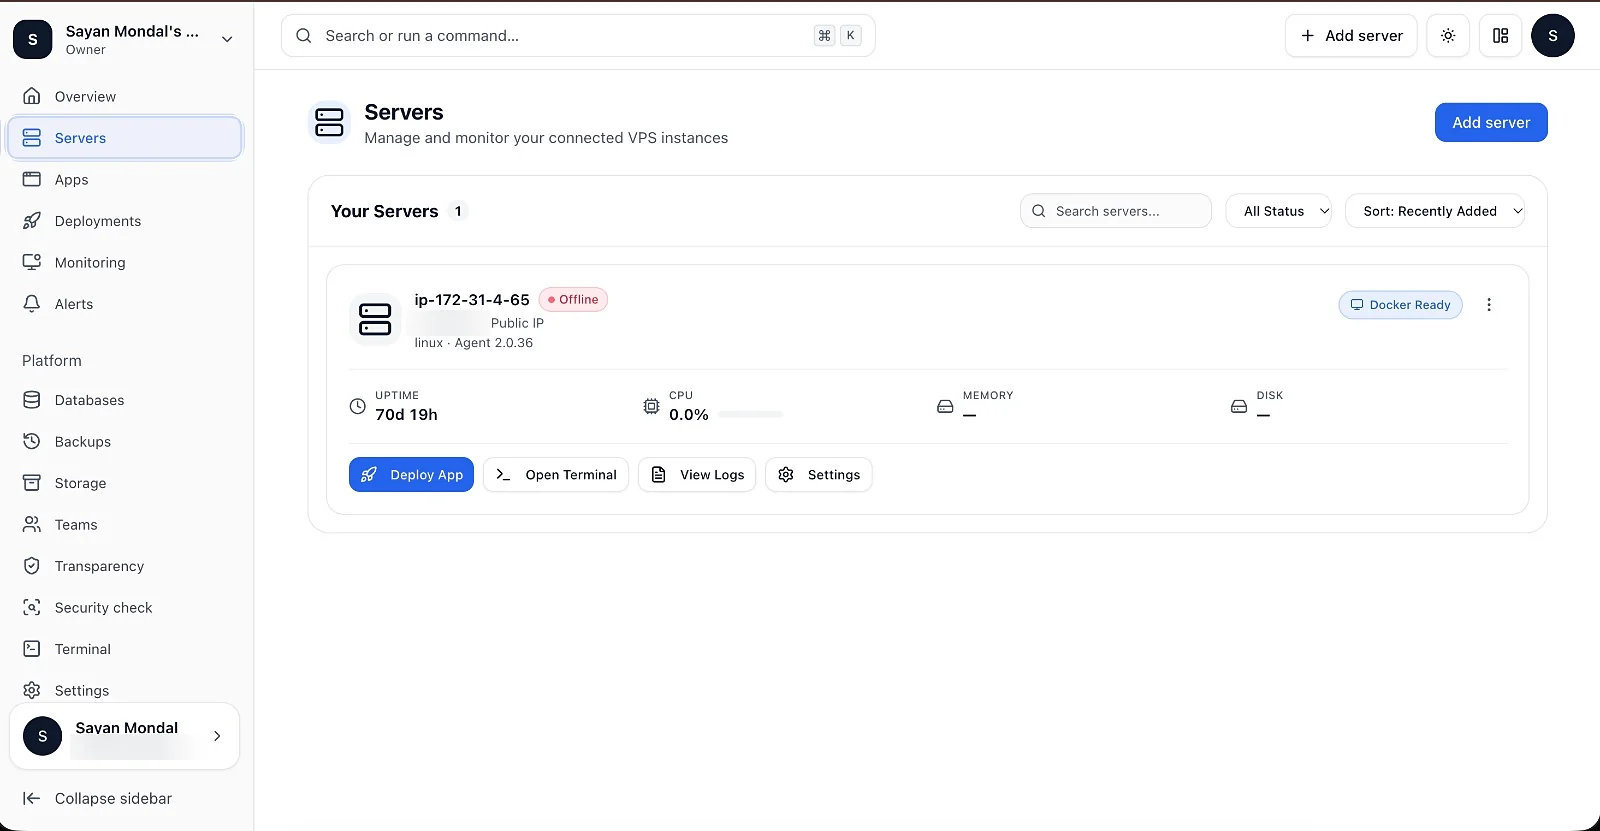This screenshot has width=1600, height=831.
Task: Open Storage in sidebar
Action: click(x=125, y=483)
